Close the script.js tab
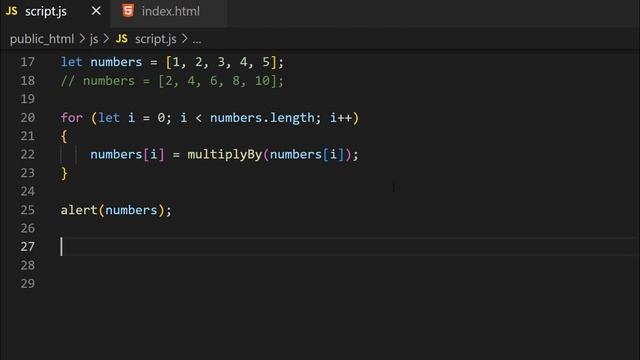Screen dimensions: 640x360 tap(96, 11)
